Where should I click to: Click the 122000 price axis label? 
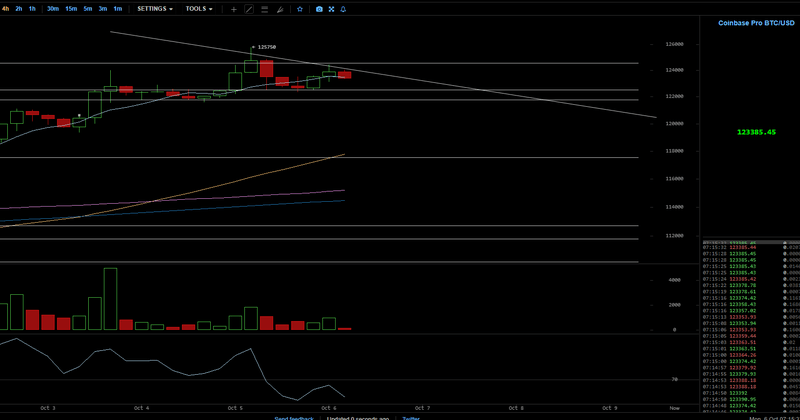[674, 96]
